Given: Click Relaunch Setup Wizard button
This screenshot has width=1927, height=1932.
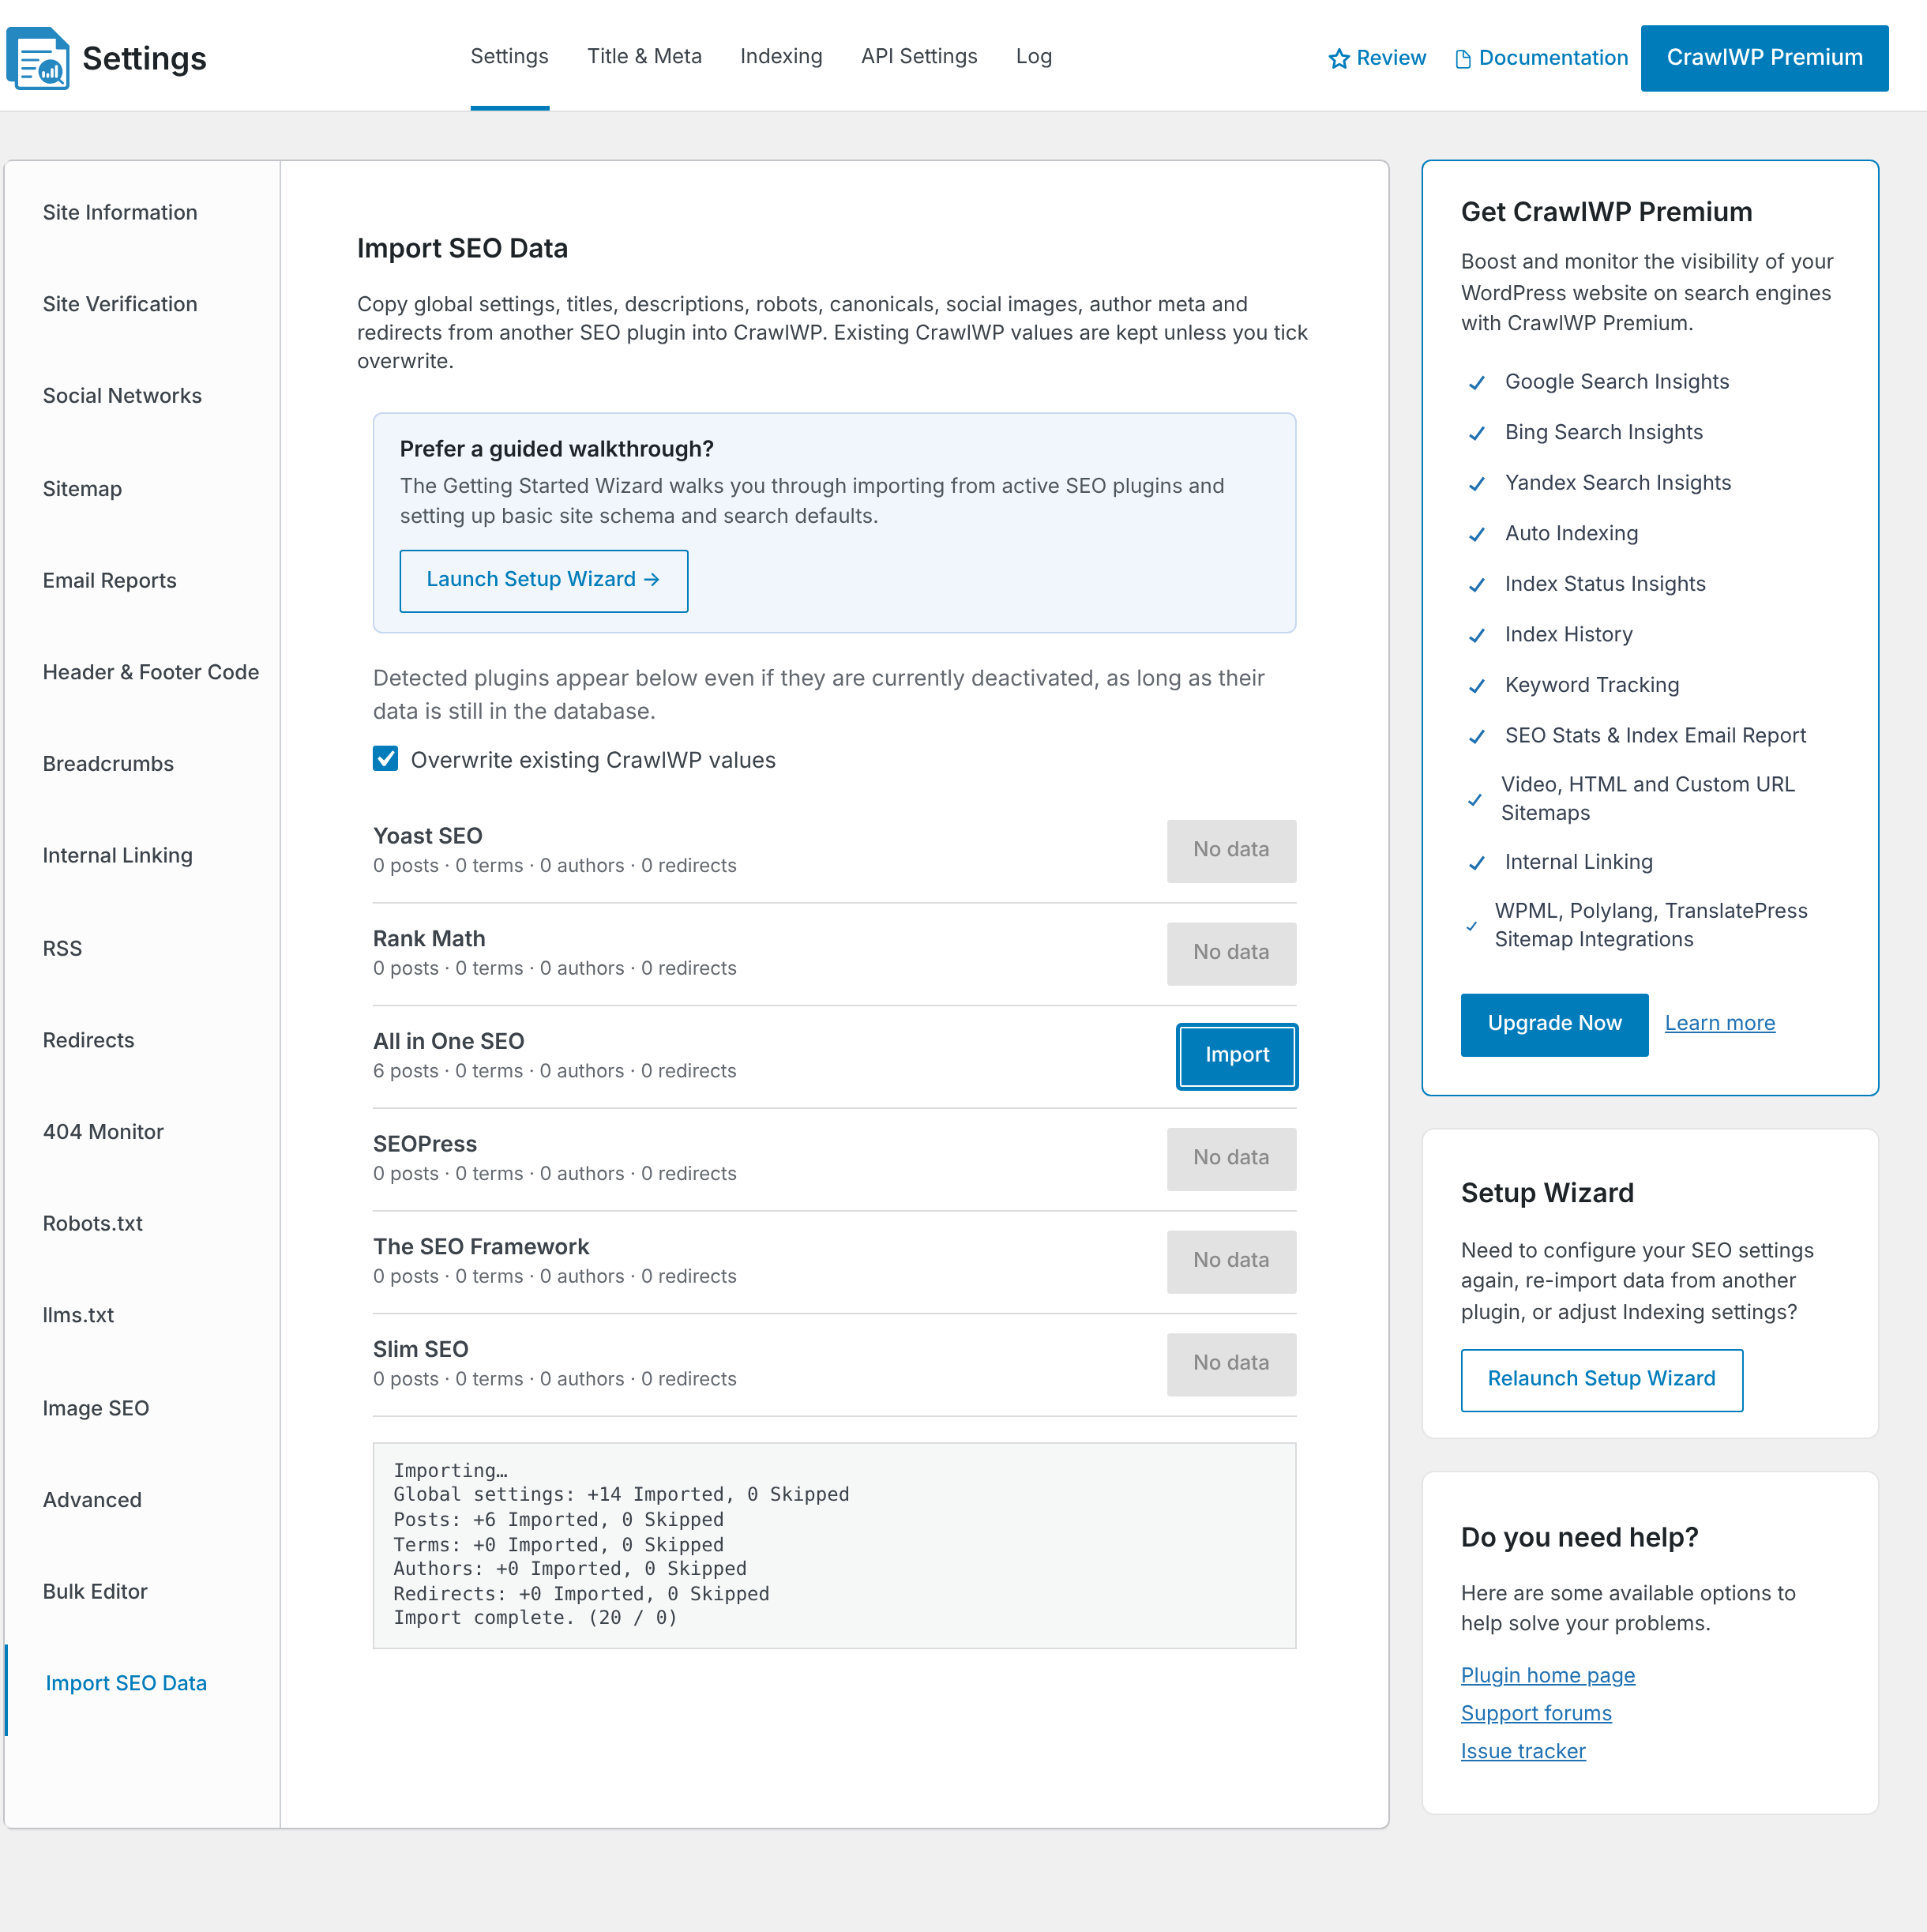Looking at the screenshot, I should pos(1601,1380).
